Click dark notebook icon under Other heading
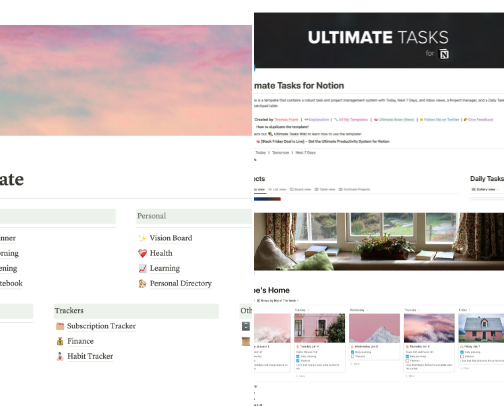504x406 pixels. [246, 326]
